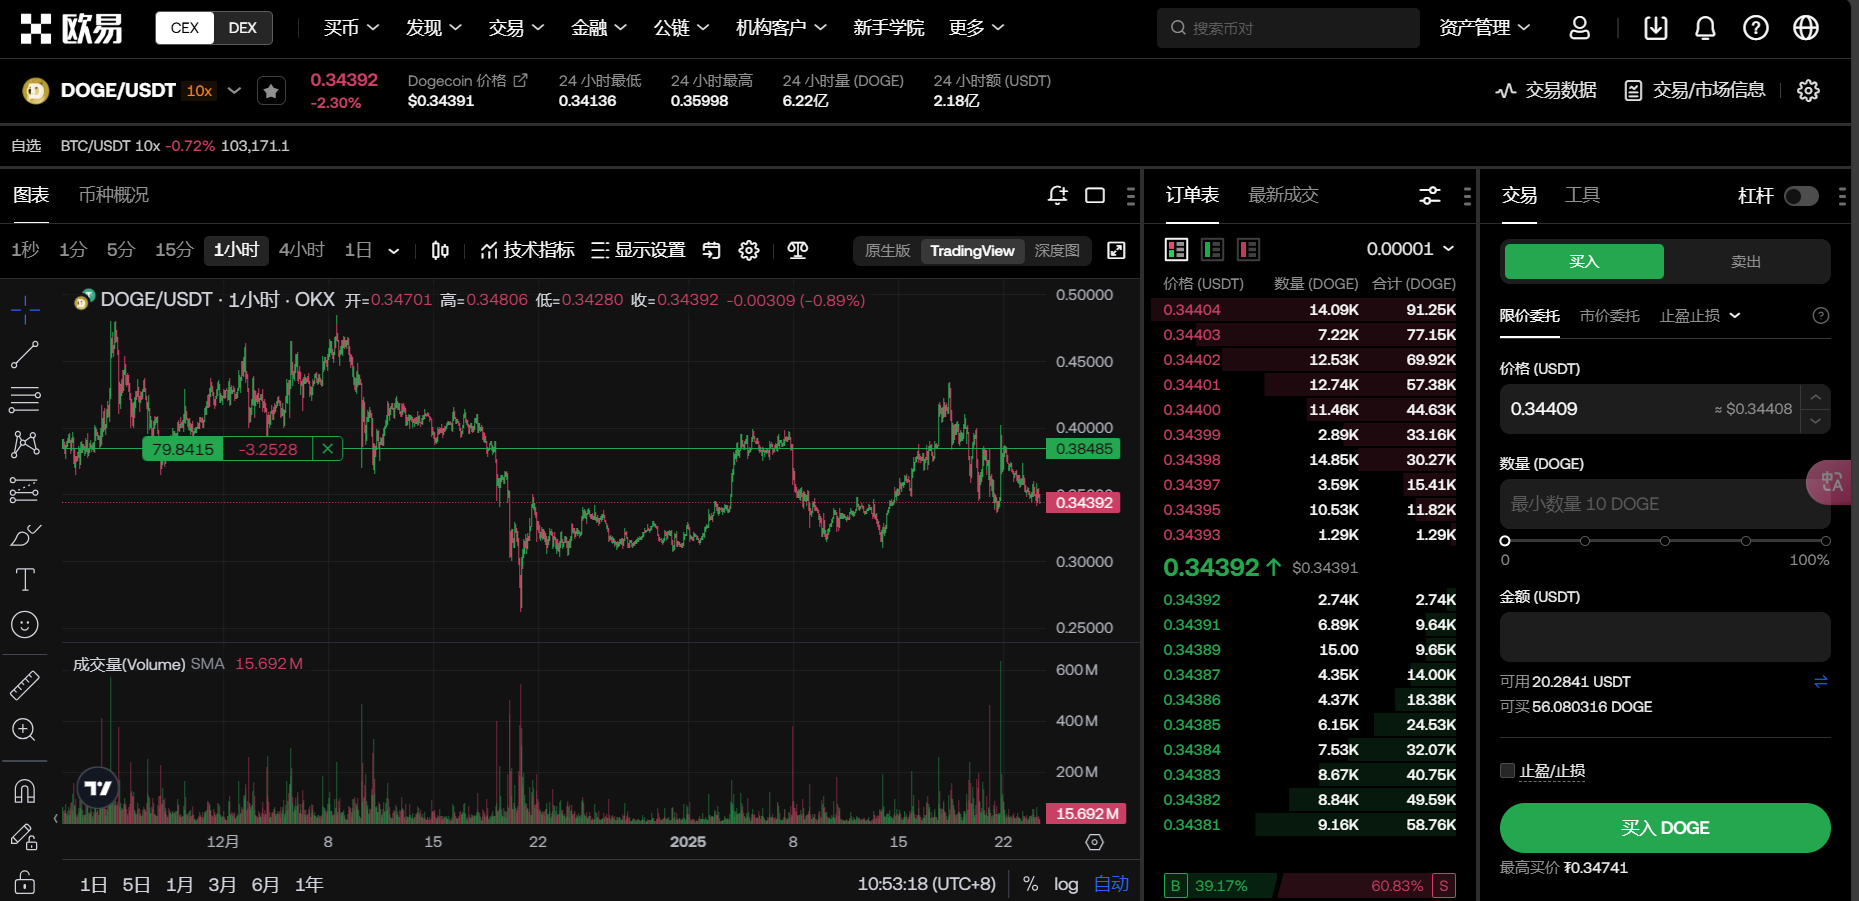Open 显示设置 display settings
1859x901 pixels.
pyautogui.click(x=638, y=250)
